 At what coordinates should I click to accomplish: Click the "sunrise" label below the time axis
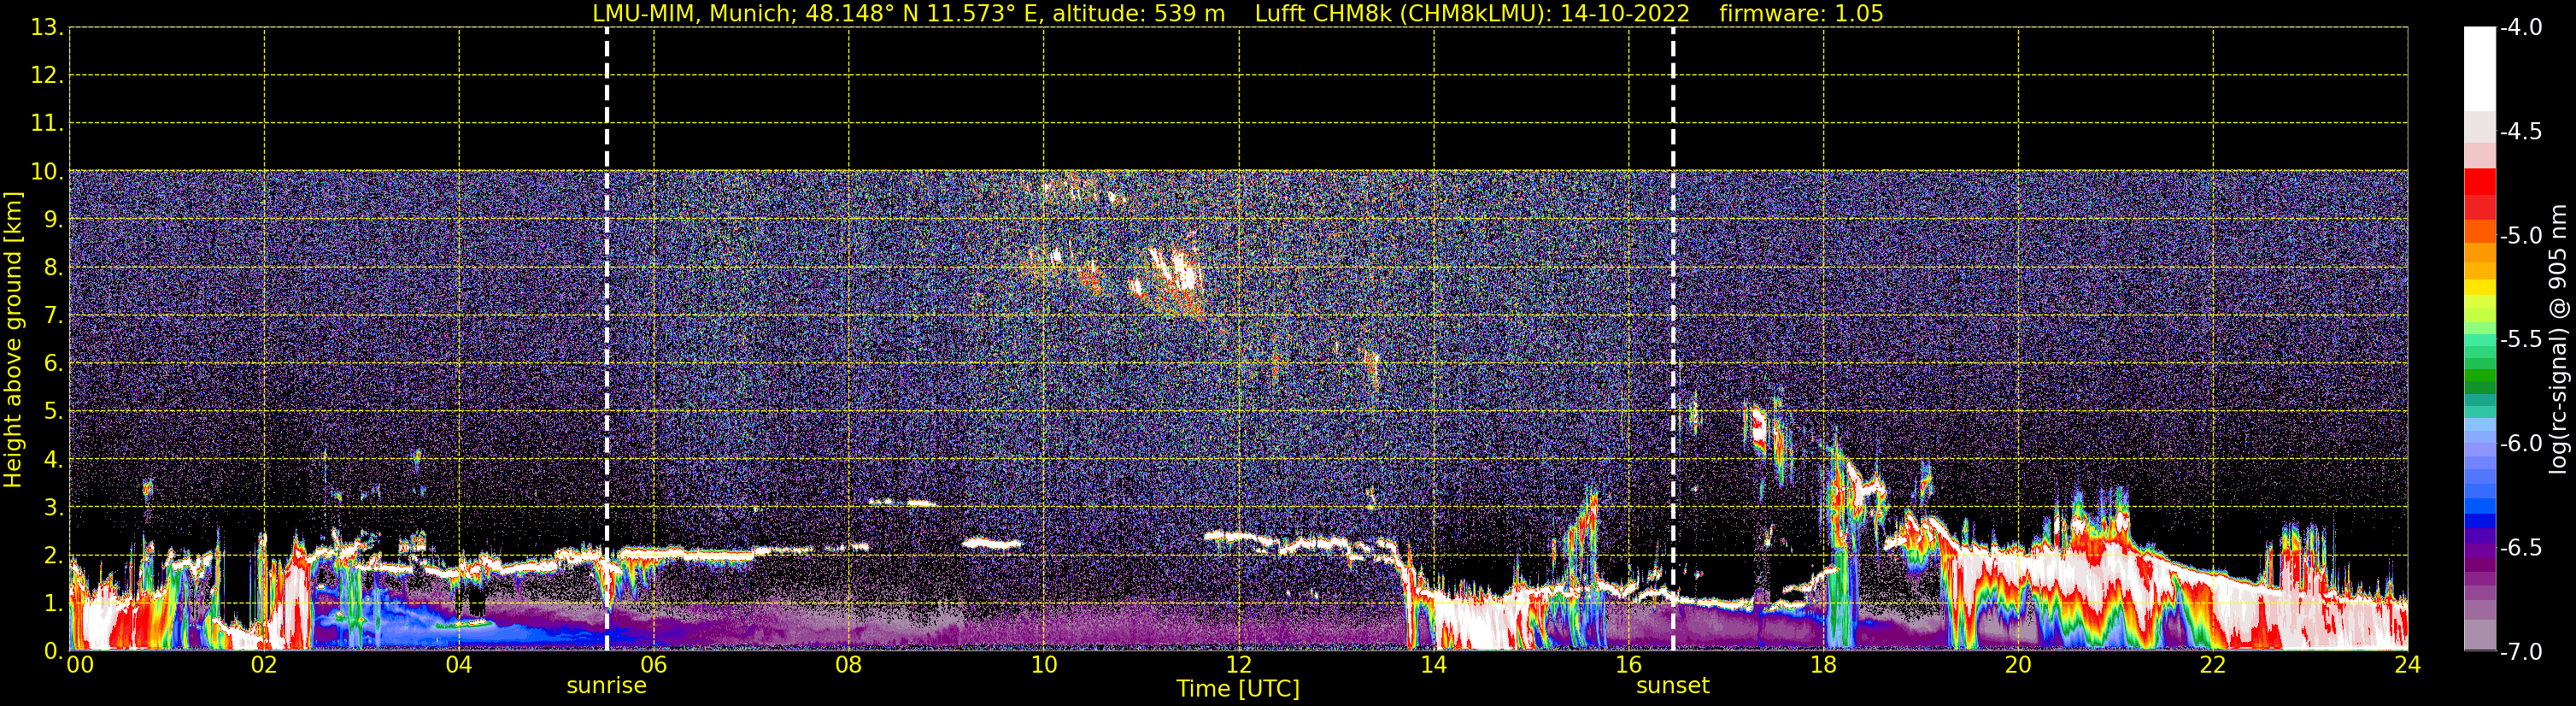(x=606, y=685)
